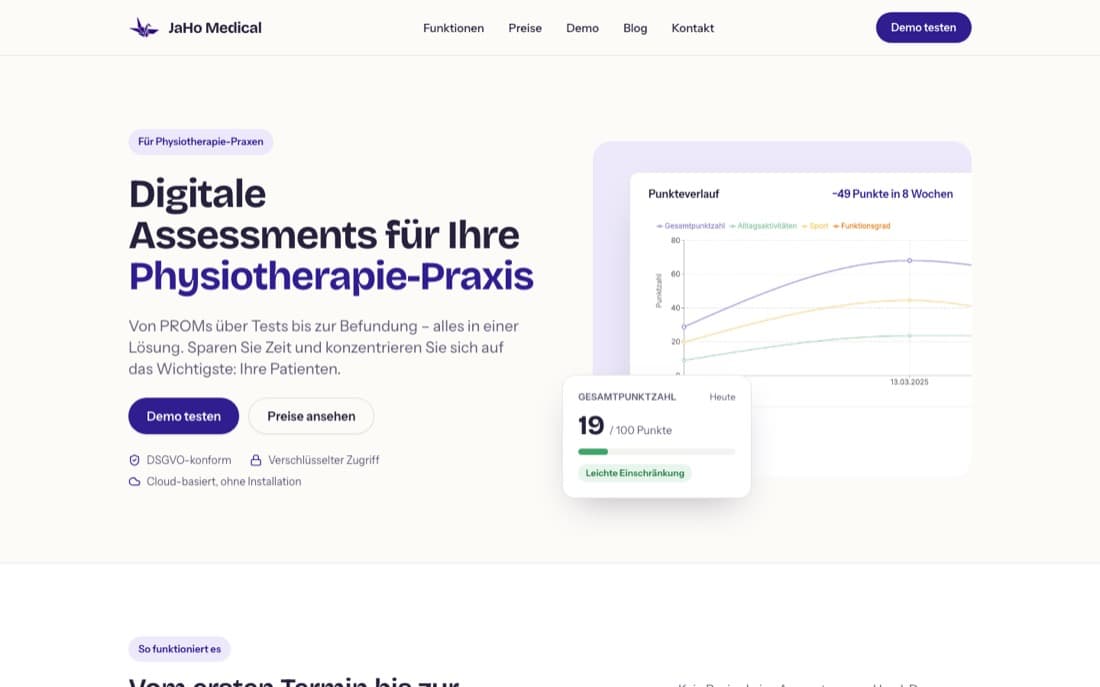Toggle Sport series in chart legend
Screen dimensions: 1100x687
pyautogui.click(x=815, y=226)
